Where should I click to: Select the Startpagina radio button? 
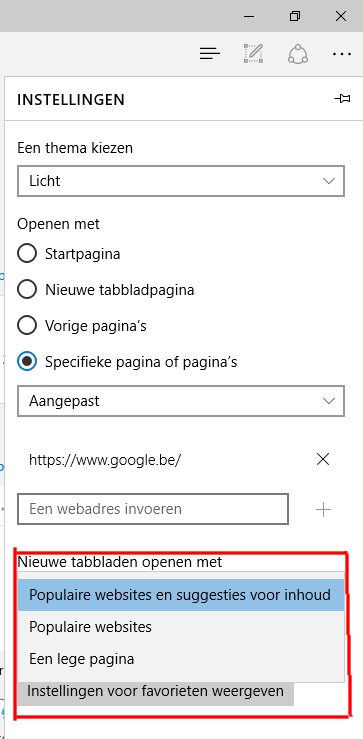pos(27,254)
